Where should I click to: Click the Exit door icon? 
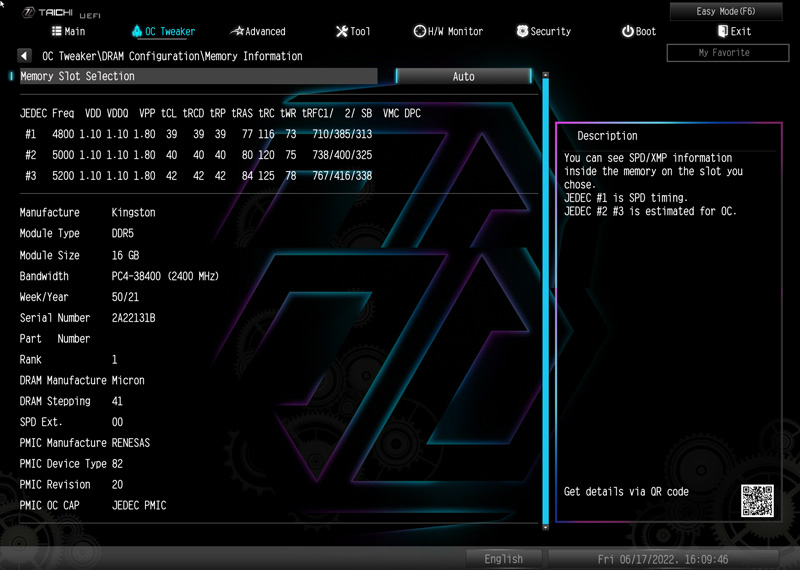pyautogui.click(x=722, y=31)
